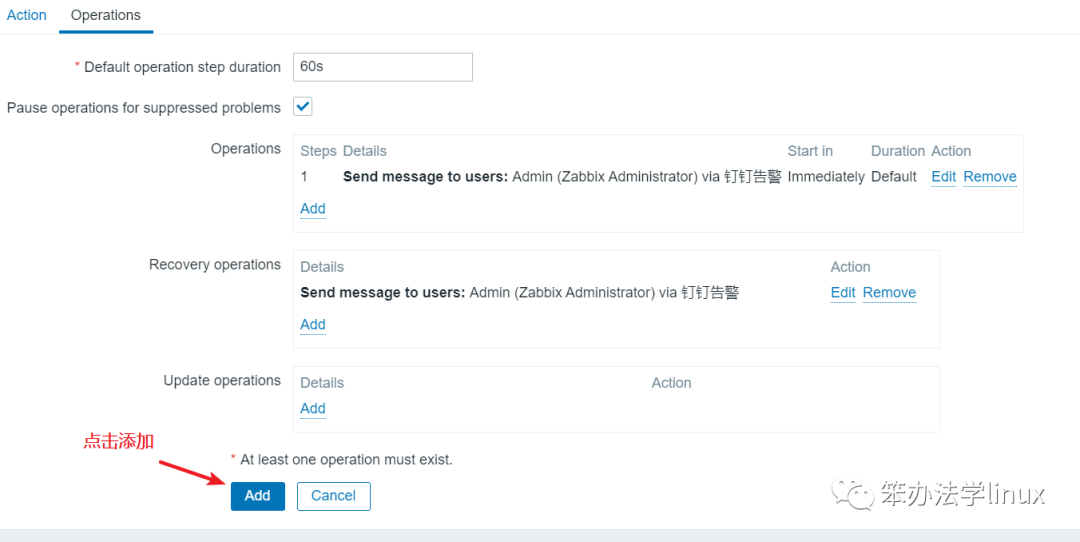The height and width of the screenshot is (542, 1080).
Task: Edit the recovery operation entry
Action: [843, 293]
